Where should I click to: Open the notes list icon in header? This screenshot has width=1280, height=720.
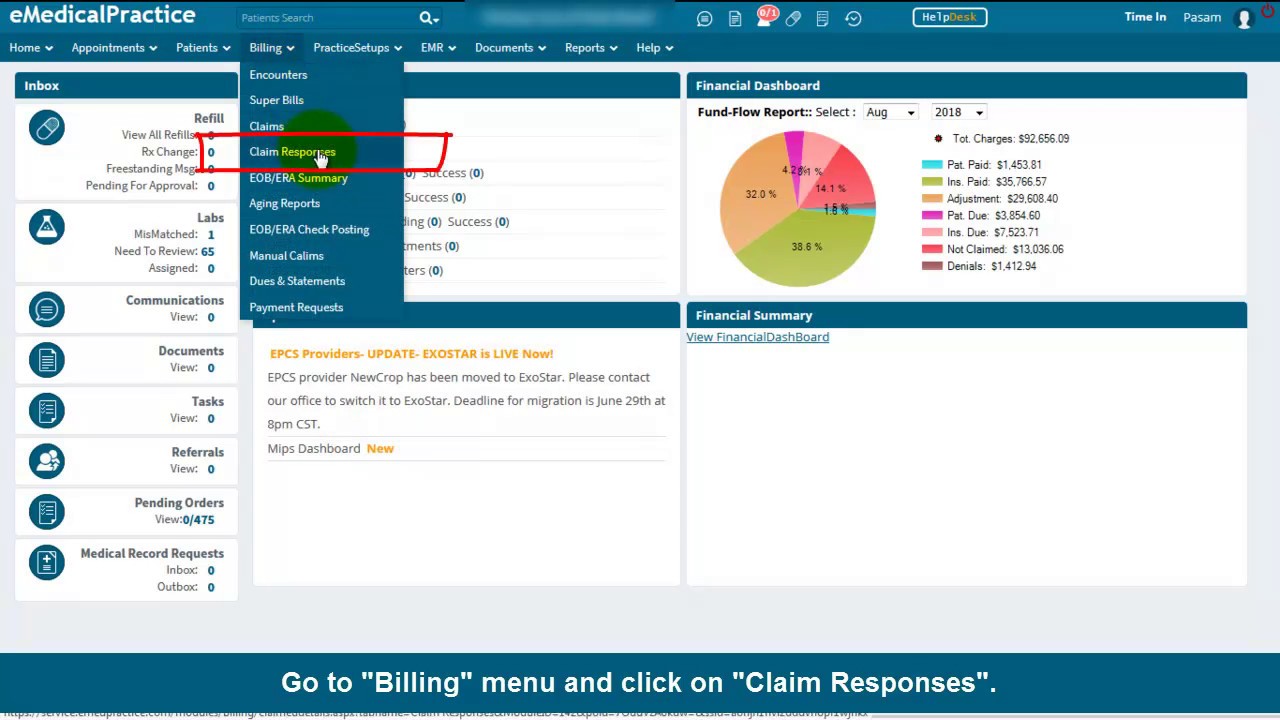823,18
